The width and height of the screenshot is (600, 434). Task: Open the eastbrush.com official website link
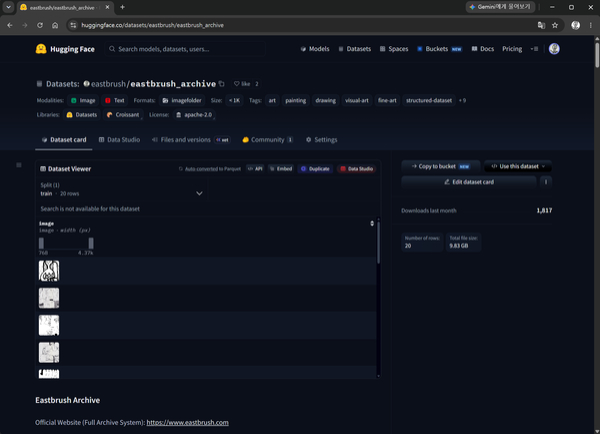(x=188, y=423)
